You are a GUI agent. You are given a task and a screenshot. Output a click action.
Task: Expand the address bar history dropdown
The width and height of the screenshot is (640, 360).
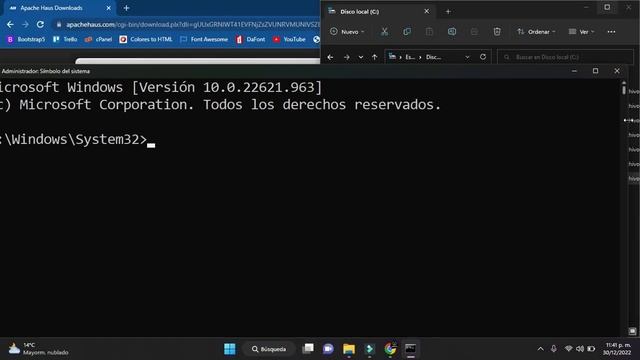click(x=467, y=57)
